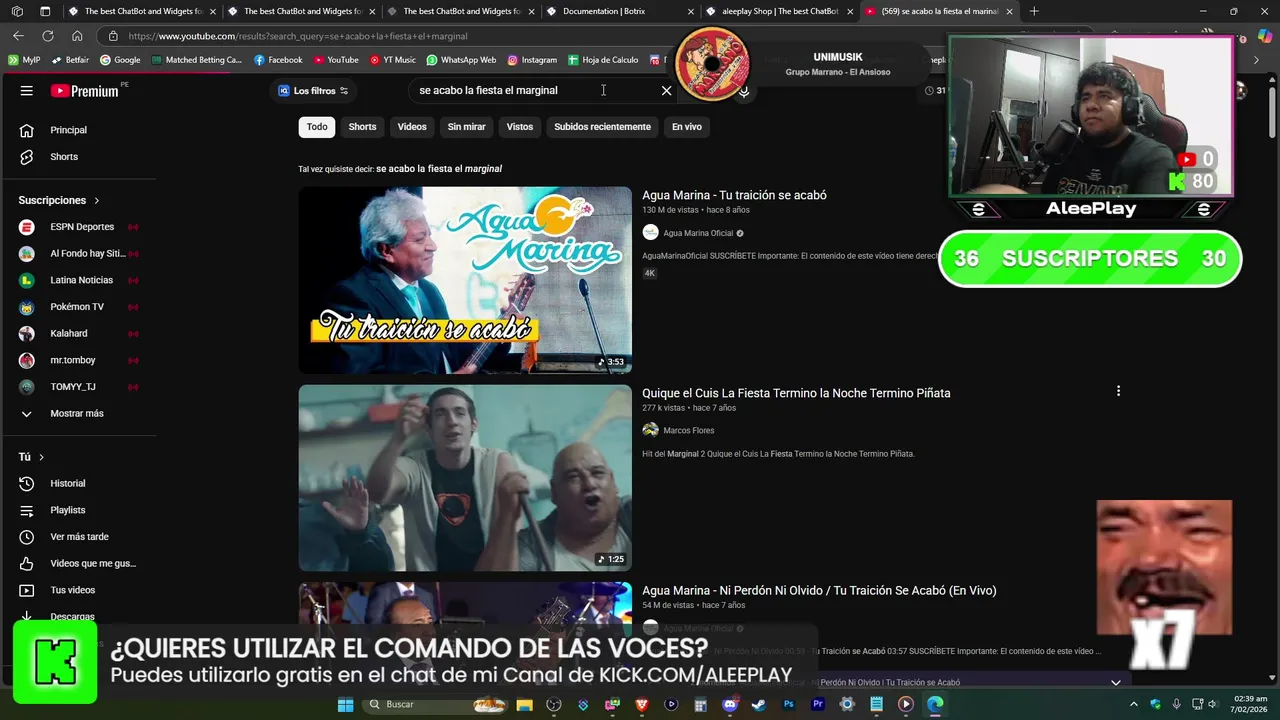Screen dimensions: 1280x720
Task: Click the browser address bar URL
Action: [298, 36]
